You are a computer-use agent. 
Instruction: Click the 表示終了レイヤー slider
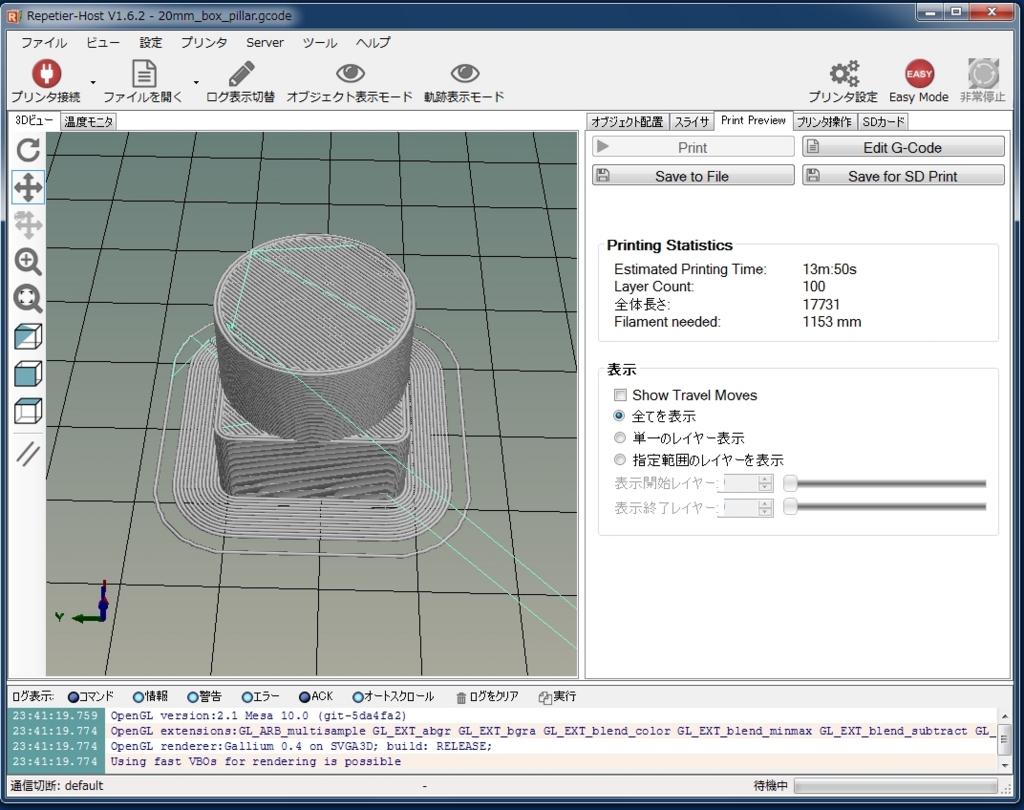885,507
